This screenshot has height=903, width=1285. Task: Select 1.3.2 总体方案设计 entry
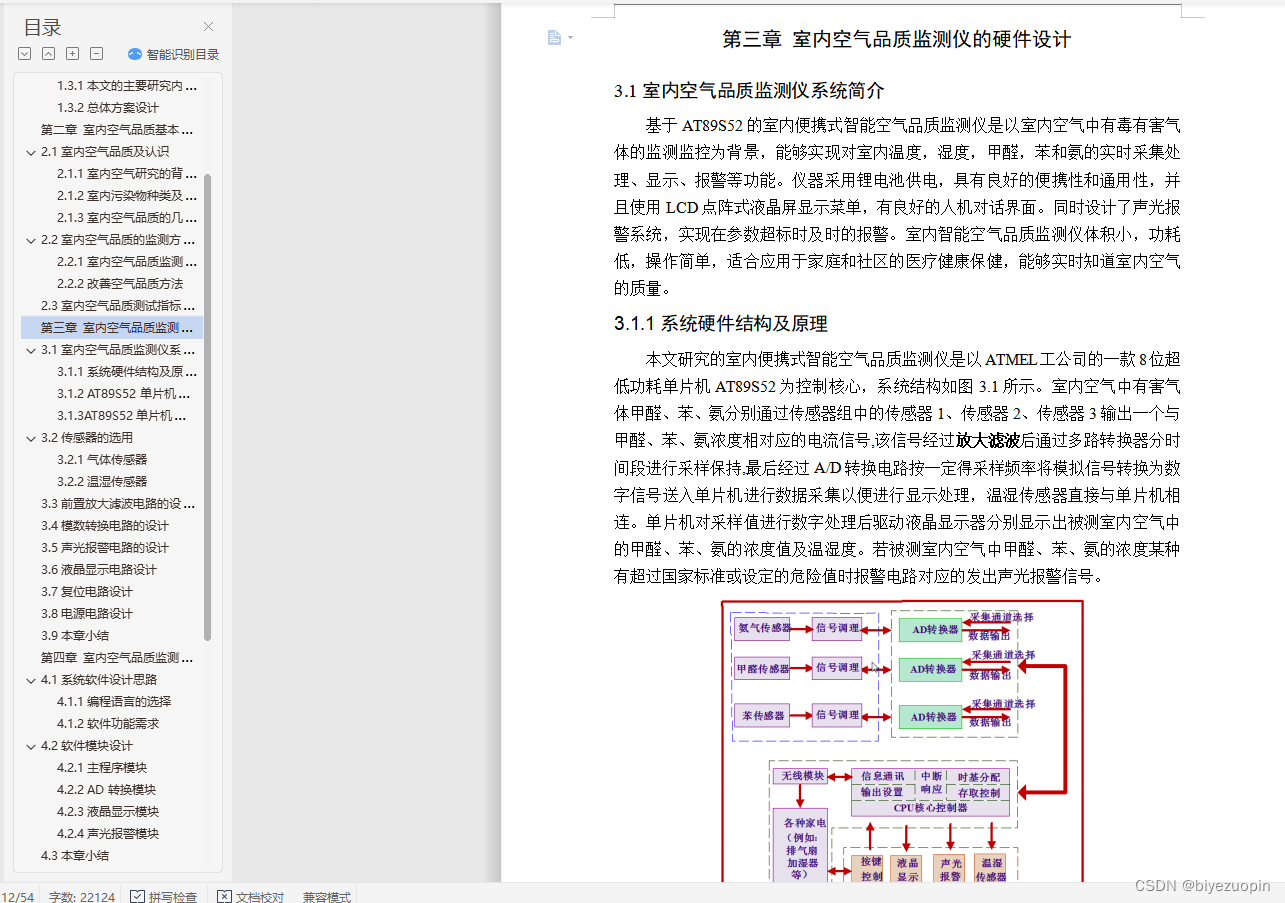tap(108, 108)
